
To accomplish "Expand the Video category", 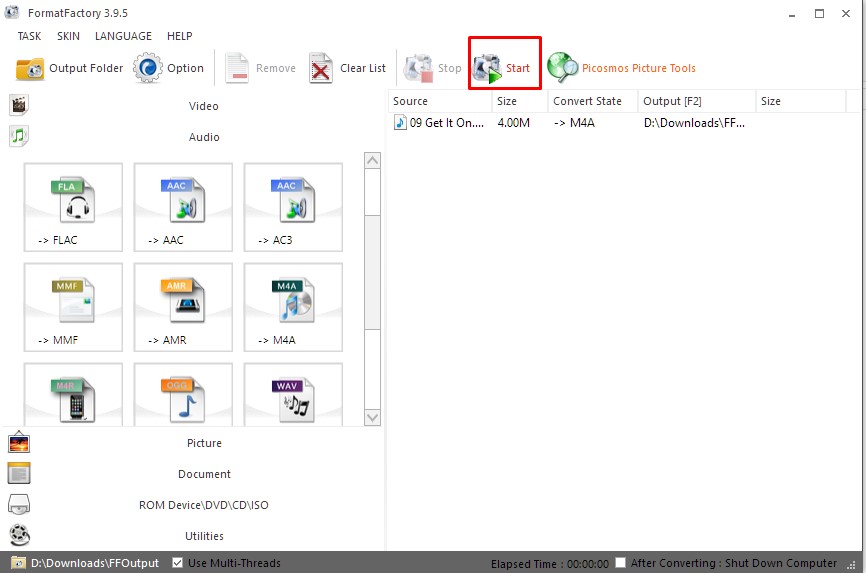I will click(x=203, y=106).
